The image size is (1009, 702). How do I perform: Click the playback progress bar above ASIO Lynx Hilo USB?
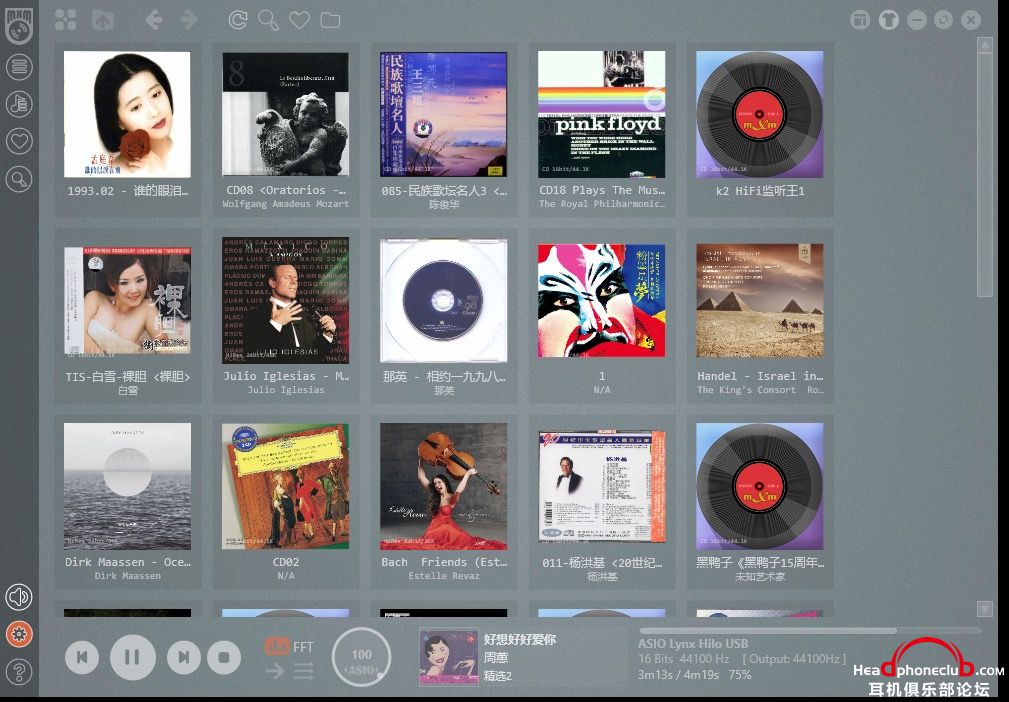tap(810, 631)
